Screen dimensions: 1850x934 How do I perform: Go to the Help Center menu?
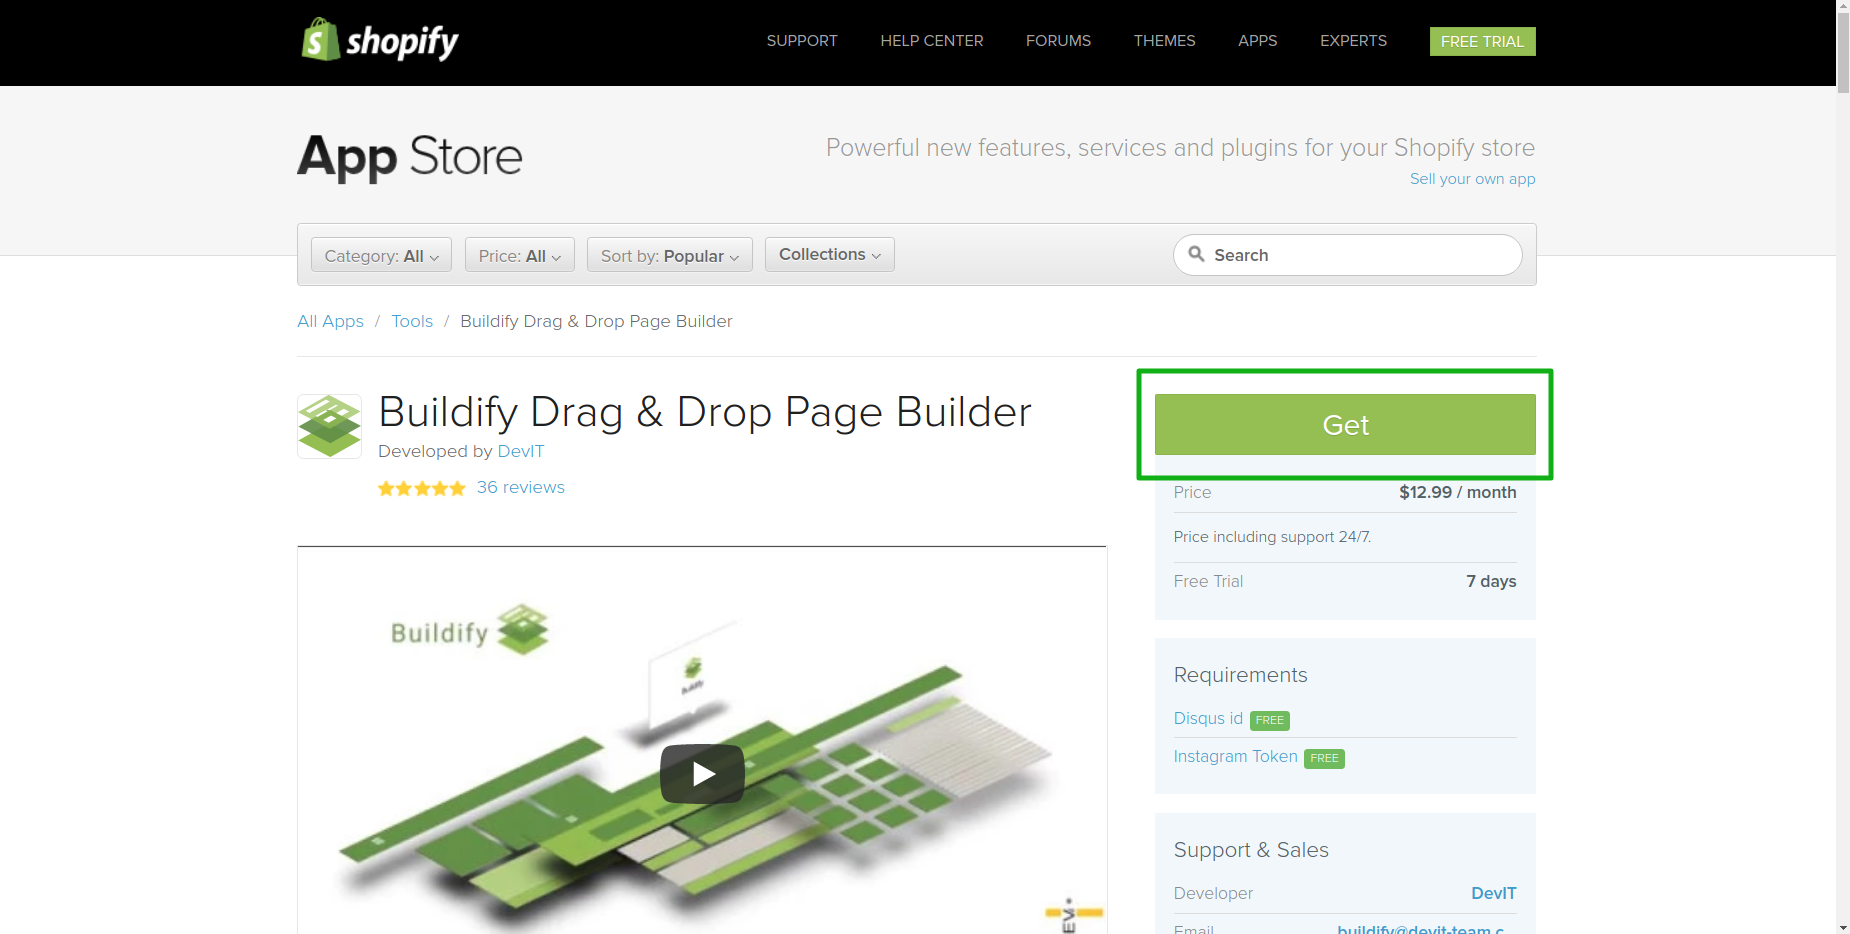click(931, 41)
